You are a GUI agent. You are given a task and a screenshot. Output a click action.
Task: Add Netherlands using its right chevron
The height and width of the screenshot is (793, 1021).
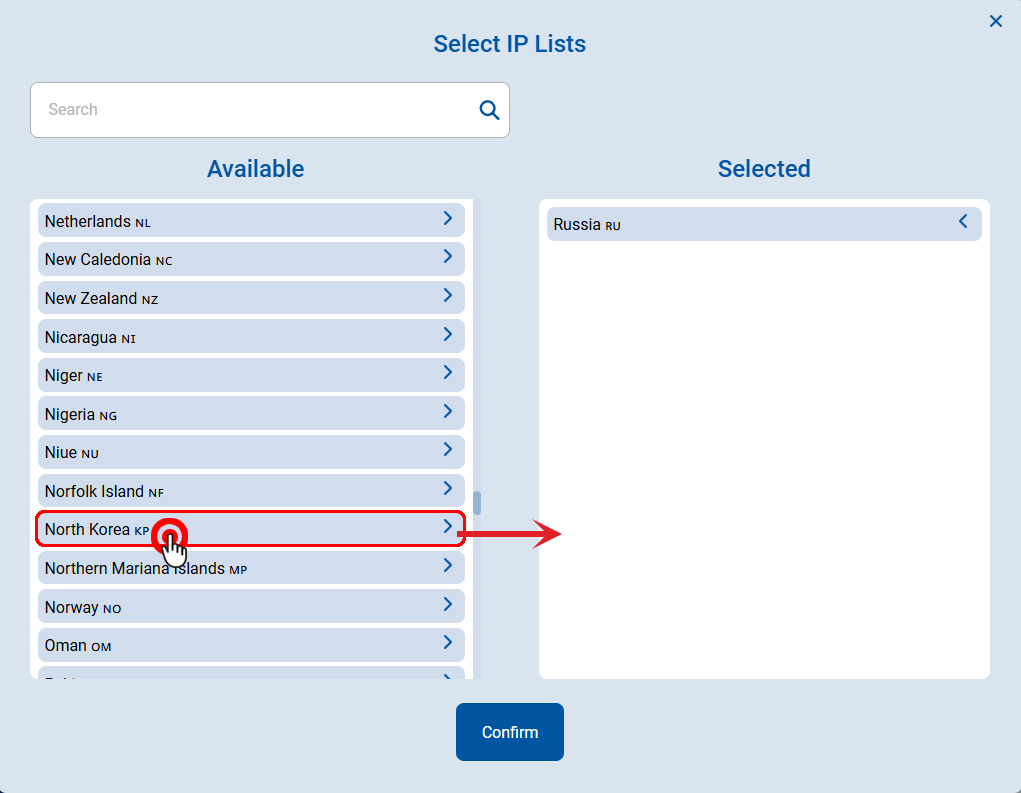[x=447, y=218]
